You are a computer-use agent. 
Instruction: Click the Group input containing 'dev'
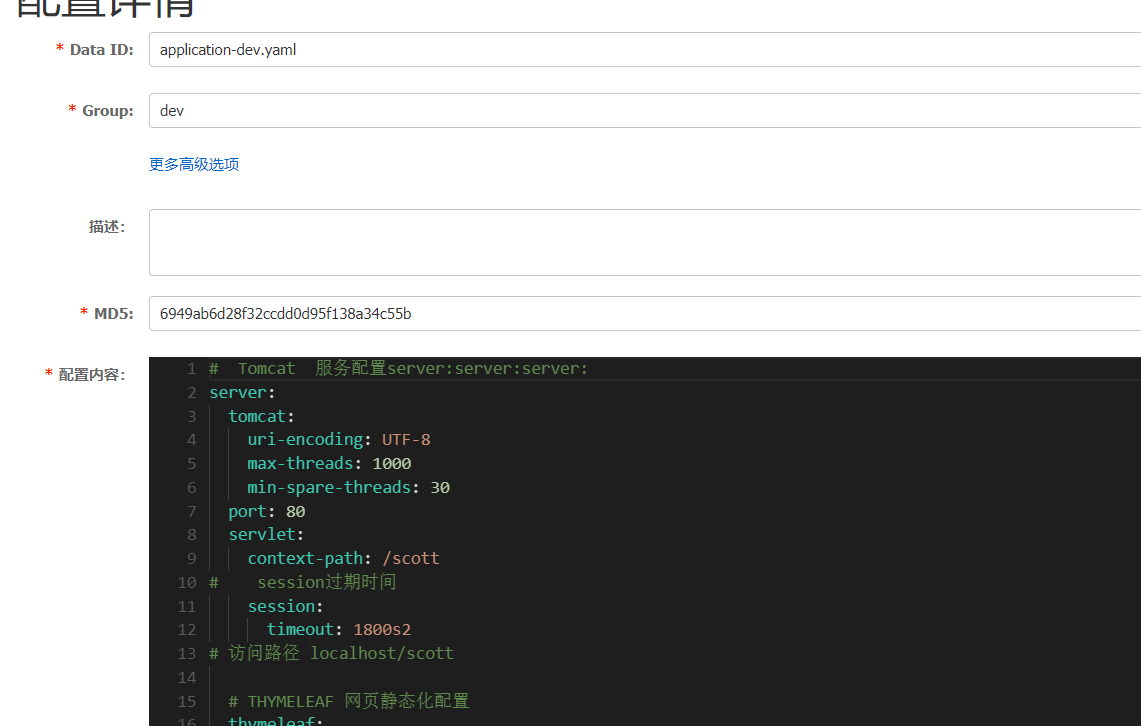400,110
